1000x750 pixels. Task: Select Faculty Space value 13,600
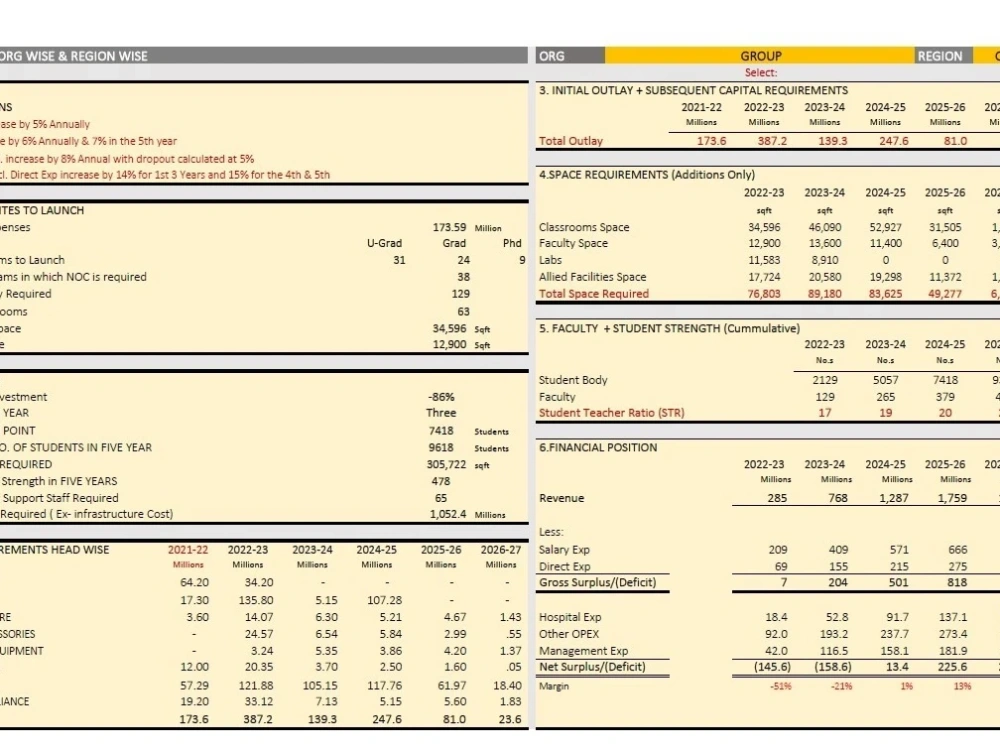(x=825, y=243)
